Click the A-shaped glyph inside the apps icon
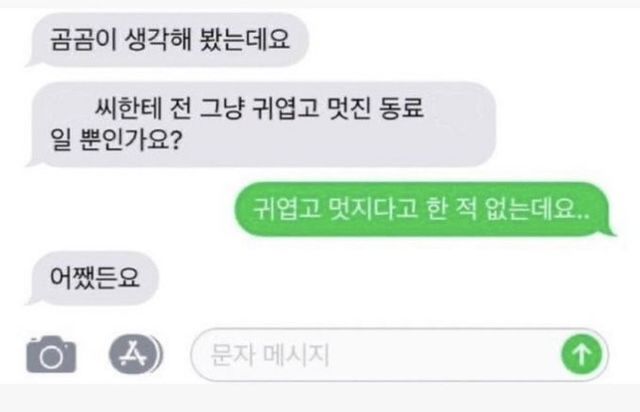 click(x=132, y=354)
